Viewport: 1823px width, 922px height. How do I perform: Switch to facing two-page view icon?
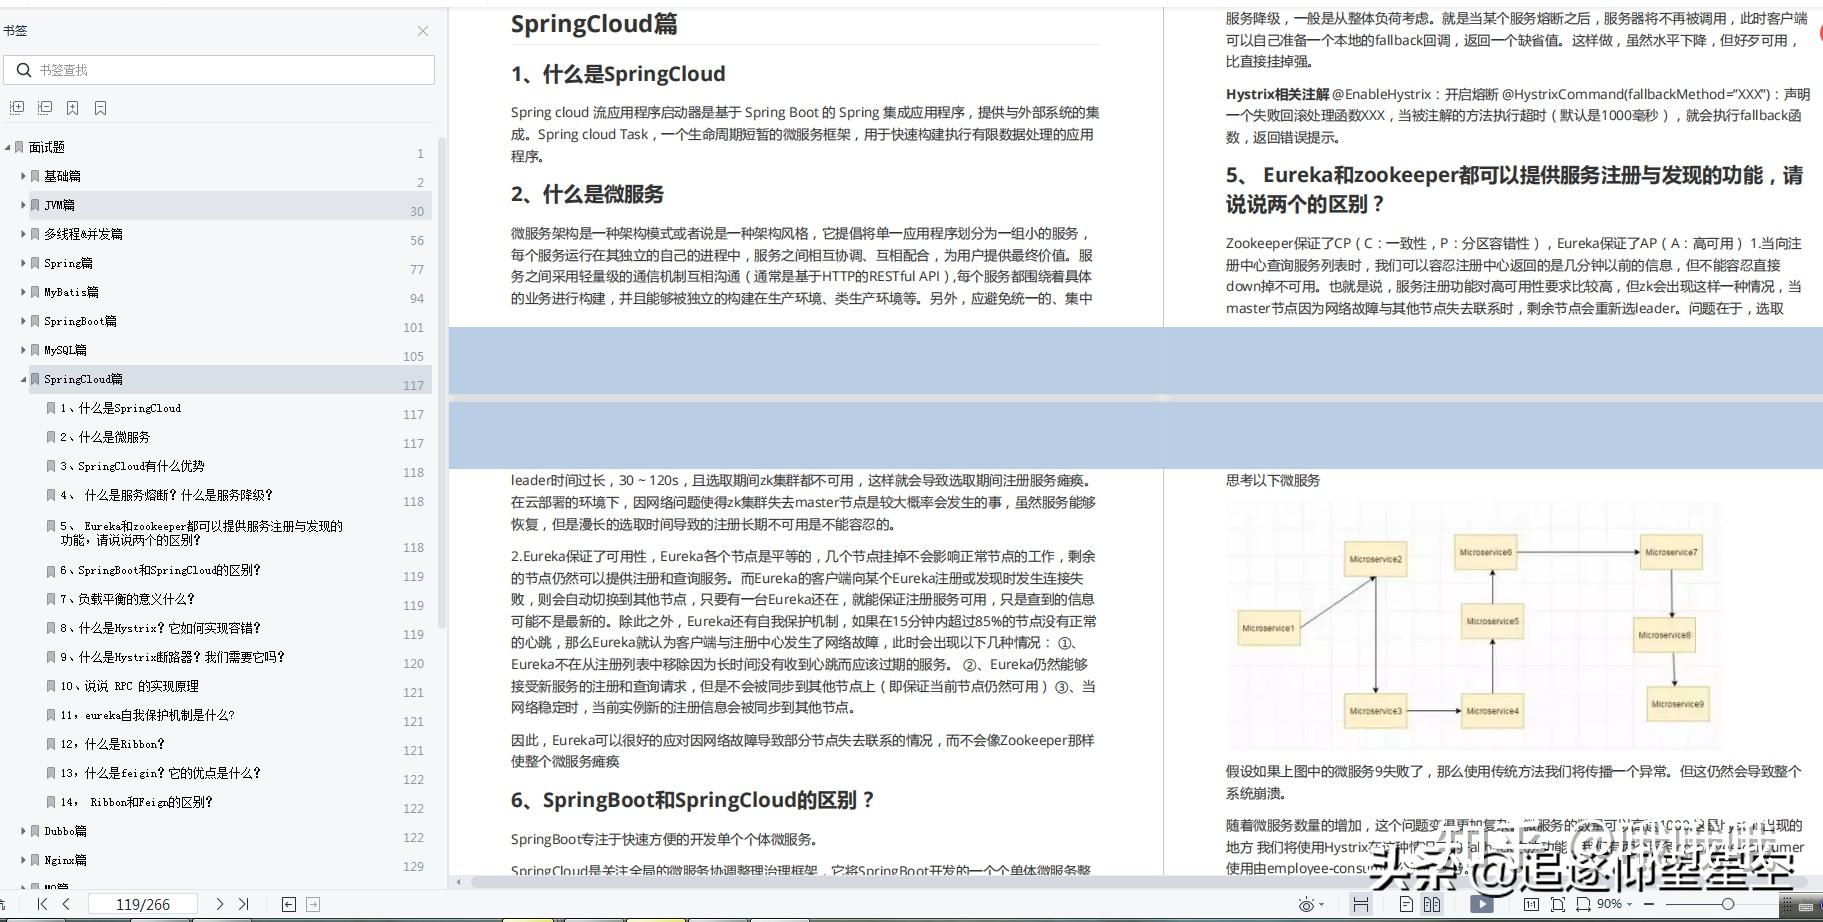coord(1434,904)
